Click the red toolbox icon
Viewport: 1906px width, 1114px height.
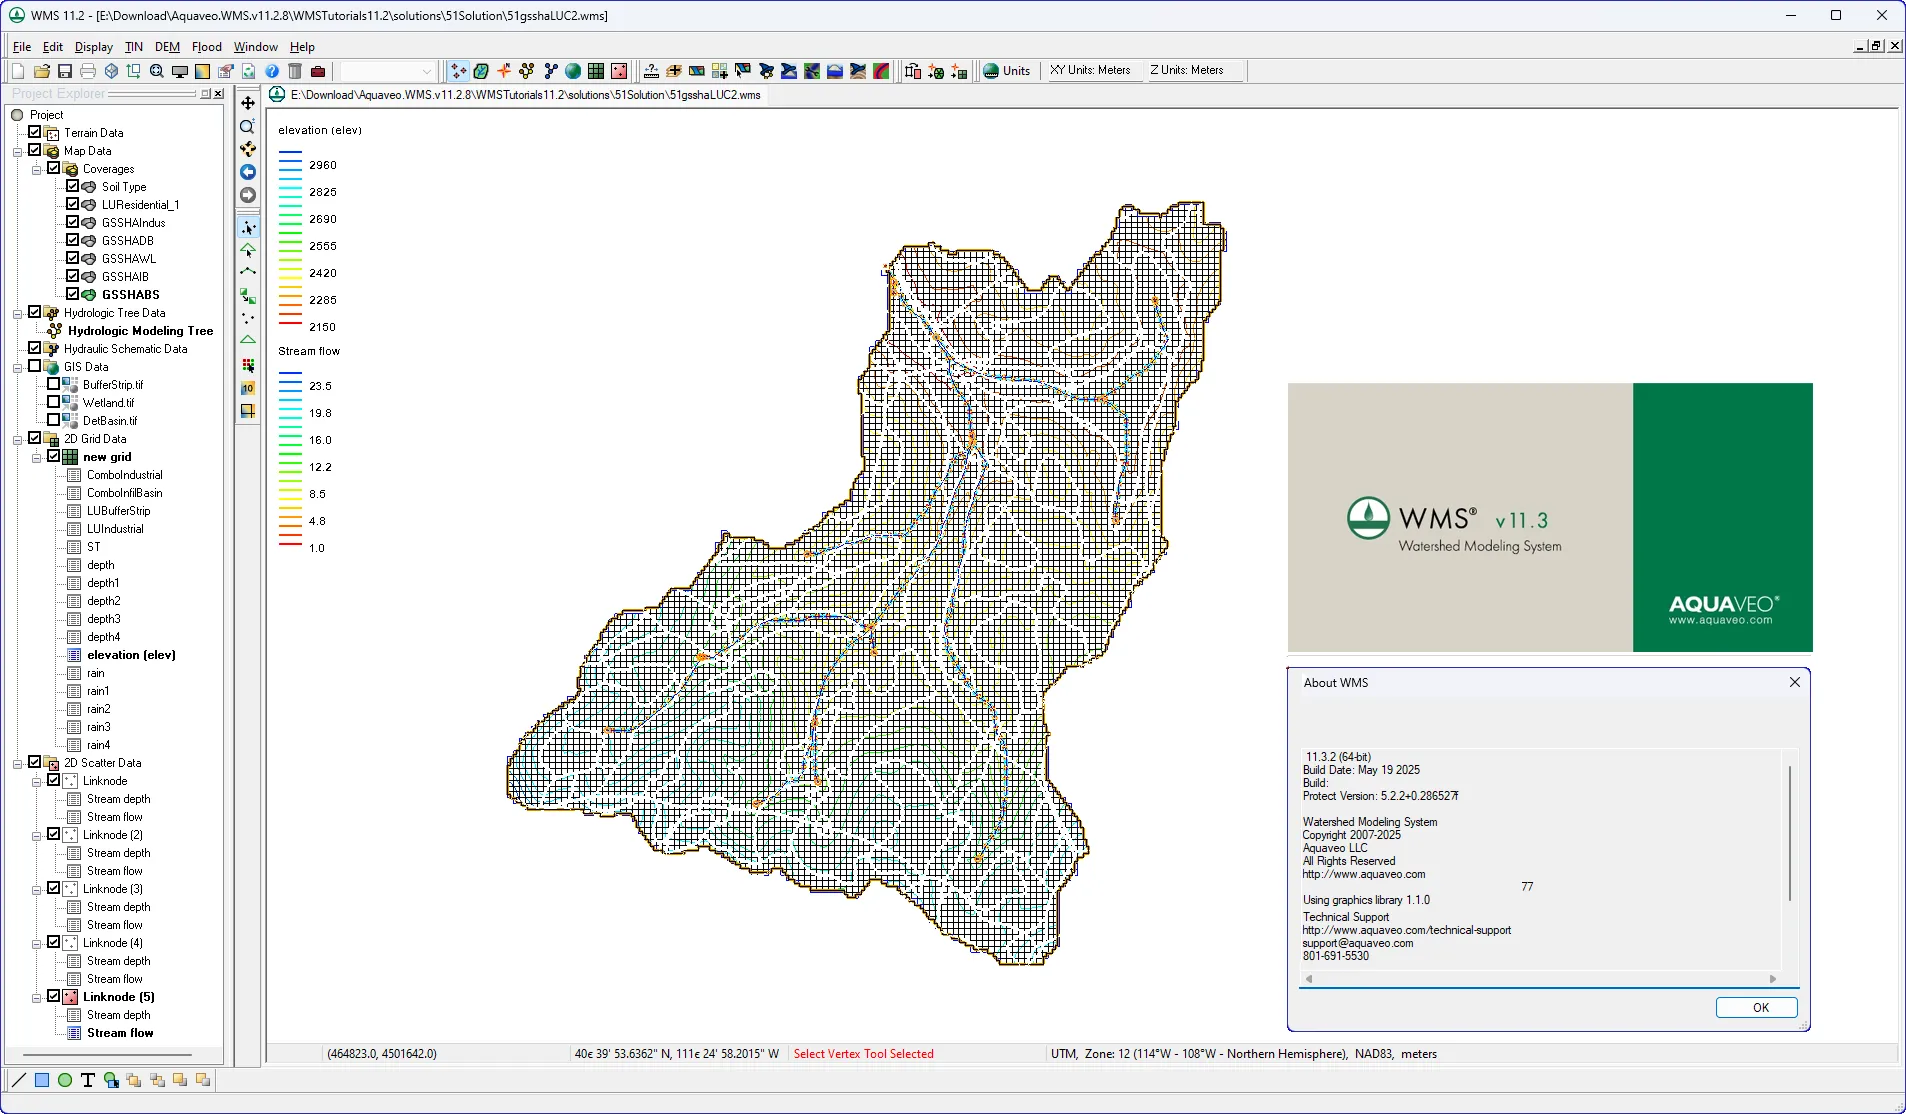click(318, 71)
